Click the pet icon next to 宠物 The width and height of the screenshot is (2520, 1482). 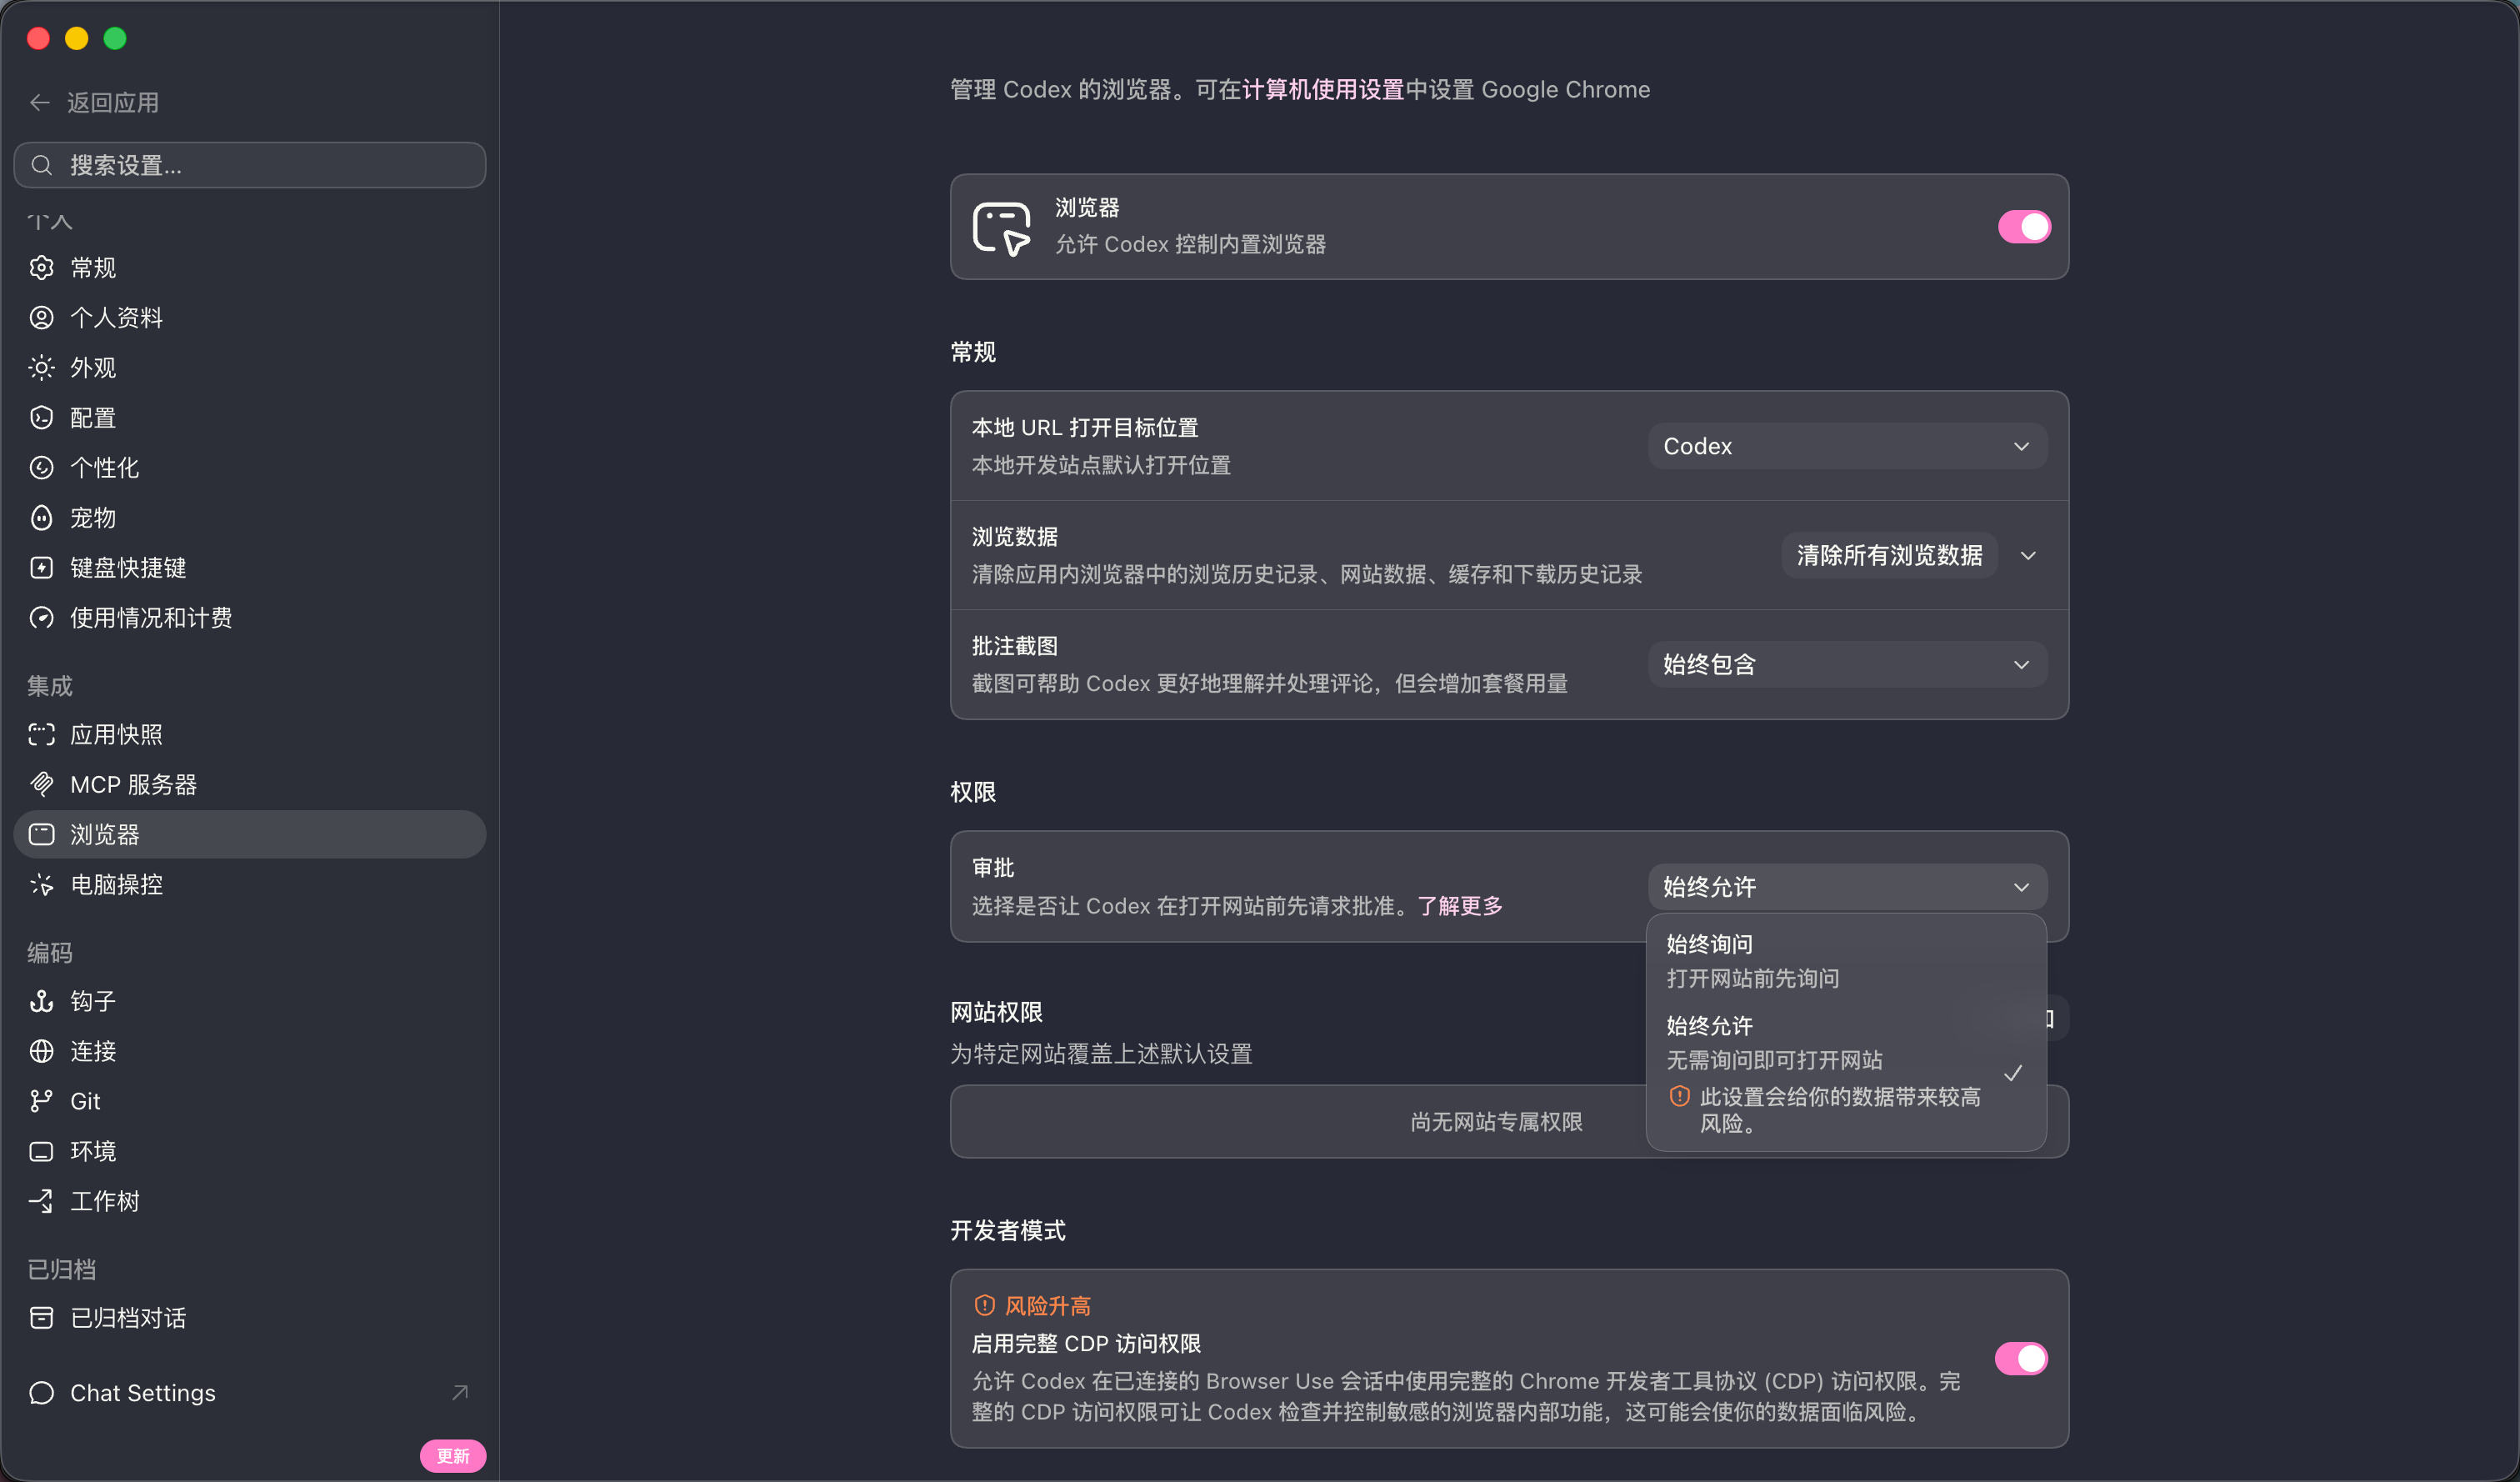coord(41,517)
